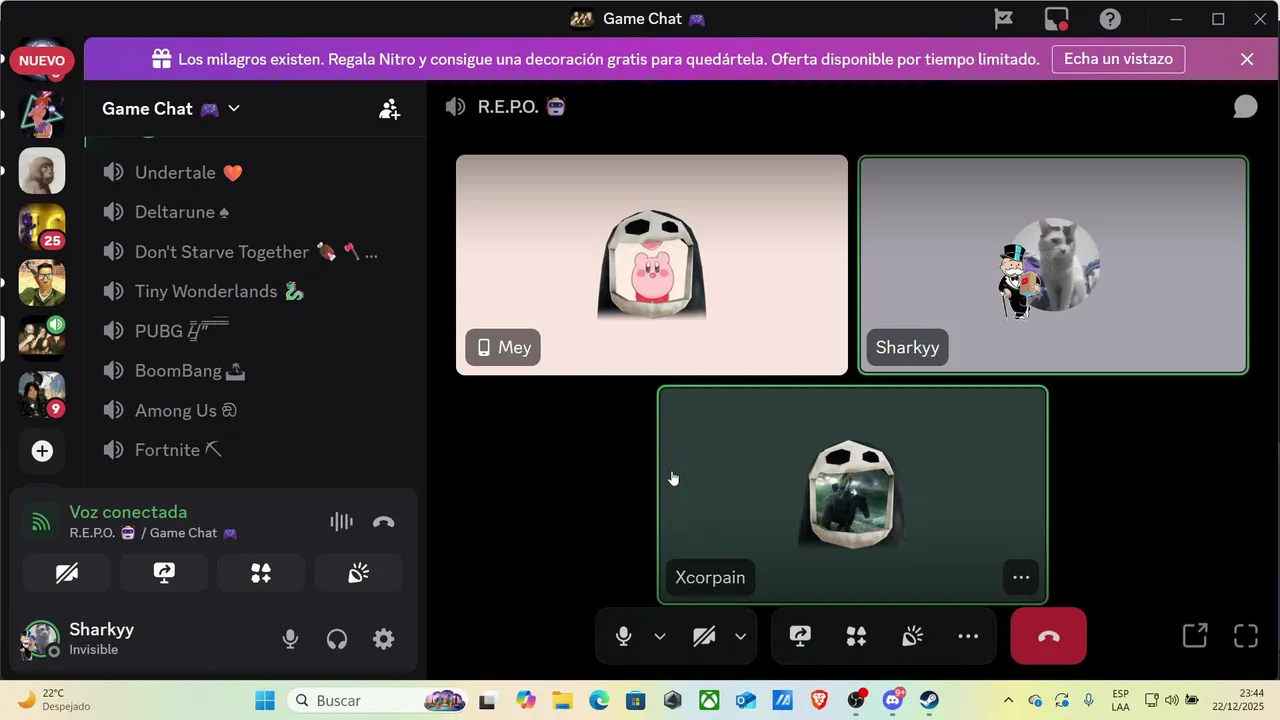Enter fullscreen call view
The width and height of the screenshot is (1280, 720).
click(1246, 636)
